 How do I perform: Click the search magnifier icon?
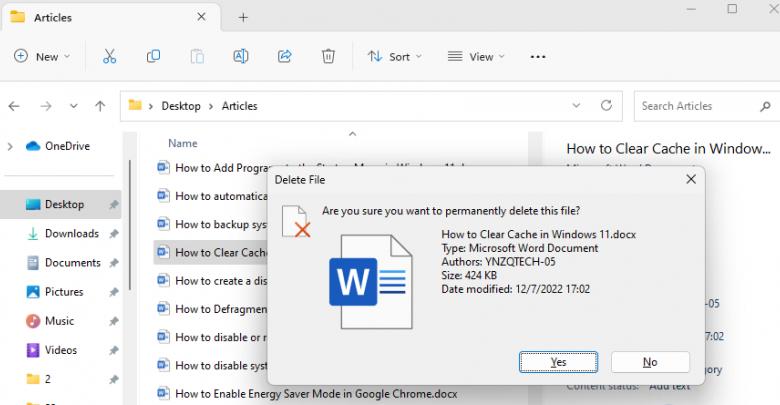coord(766,106)
